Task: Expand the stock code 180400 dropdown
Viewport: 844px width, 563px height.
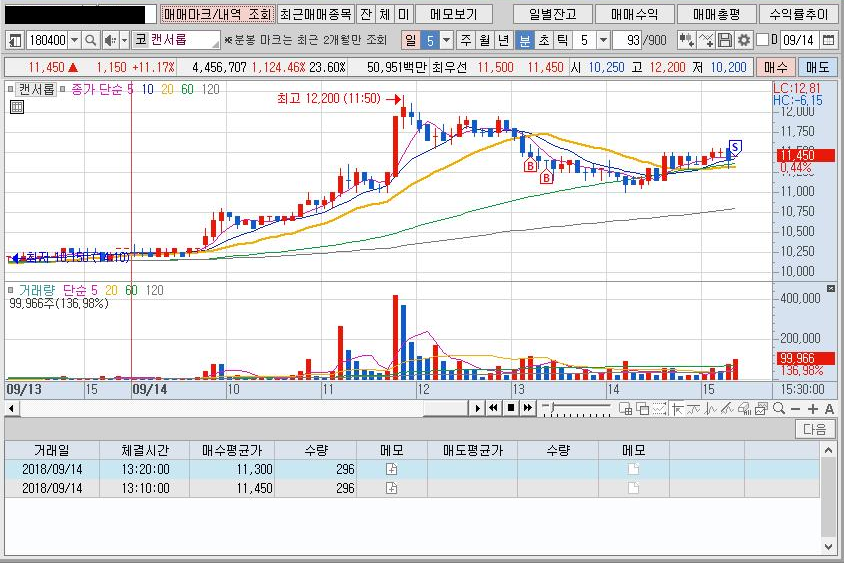Action: pos(74,40)
